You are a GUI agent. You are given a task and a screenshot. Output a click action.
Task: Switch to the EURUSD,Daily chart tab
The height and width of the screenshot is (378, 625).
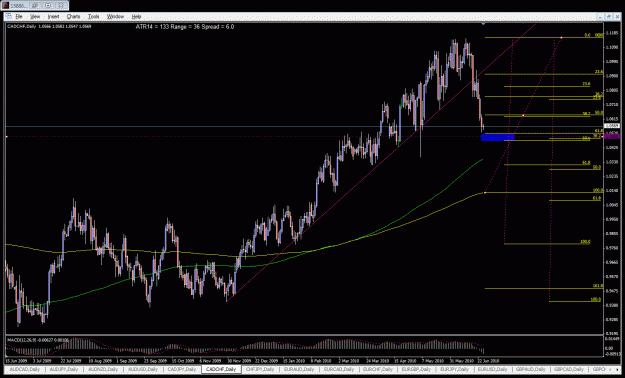[x=493, y=369]
